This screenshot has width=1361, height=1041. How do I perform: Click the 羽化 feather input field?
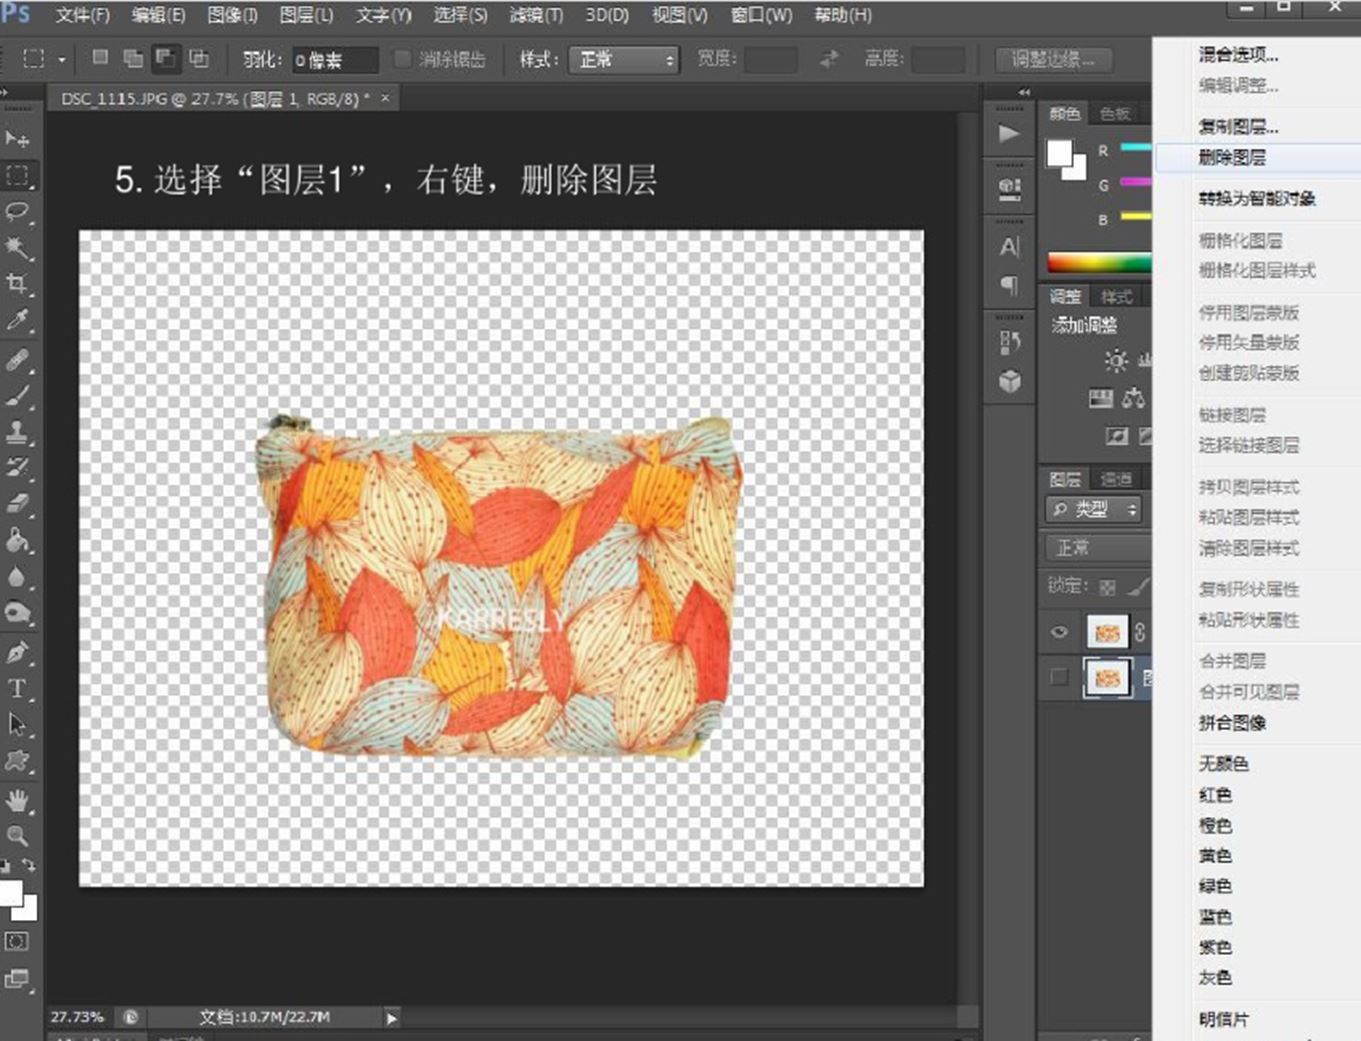(x=335, y=60)
